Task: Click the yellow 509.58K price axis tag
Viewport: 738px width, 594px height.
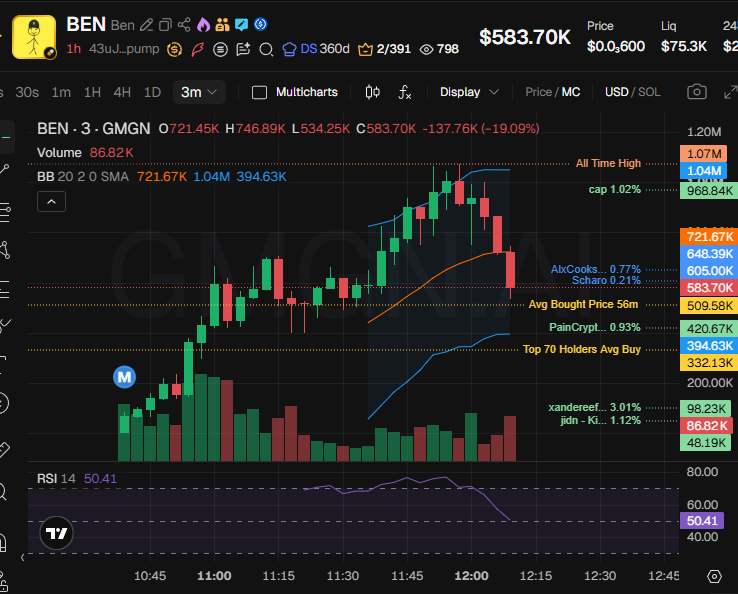Action: [709, 306]
